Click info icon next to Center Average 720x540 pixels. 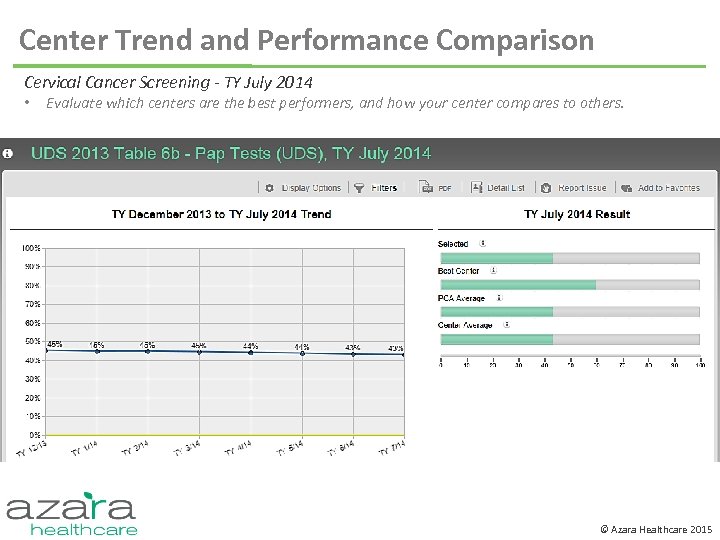click(506, 325)
